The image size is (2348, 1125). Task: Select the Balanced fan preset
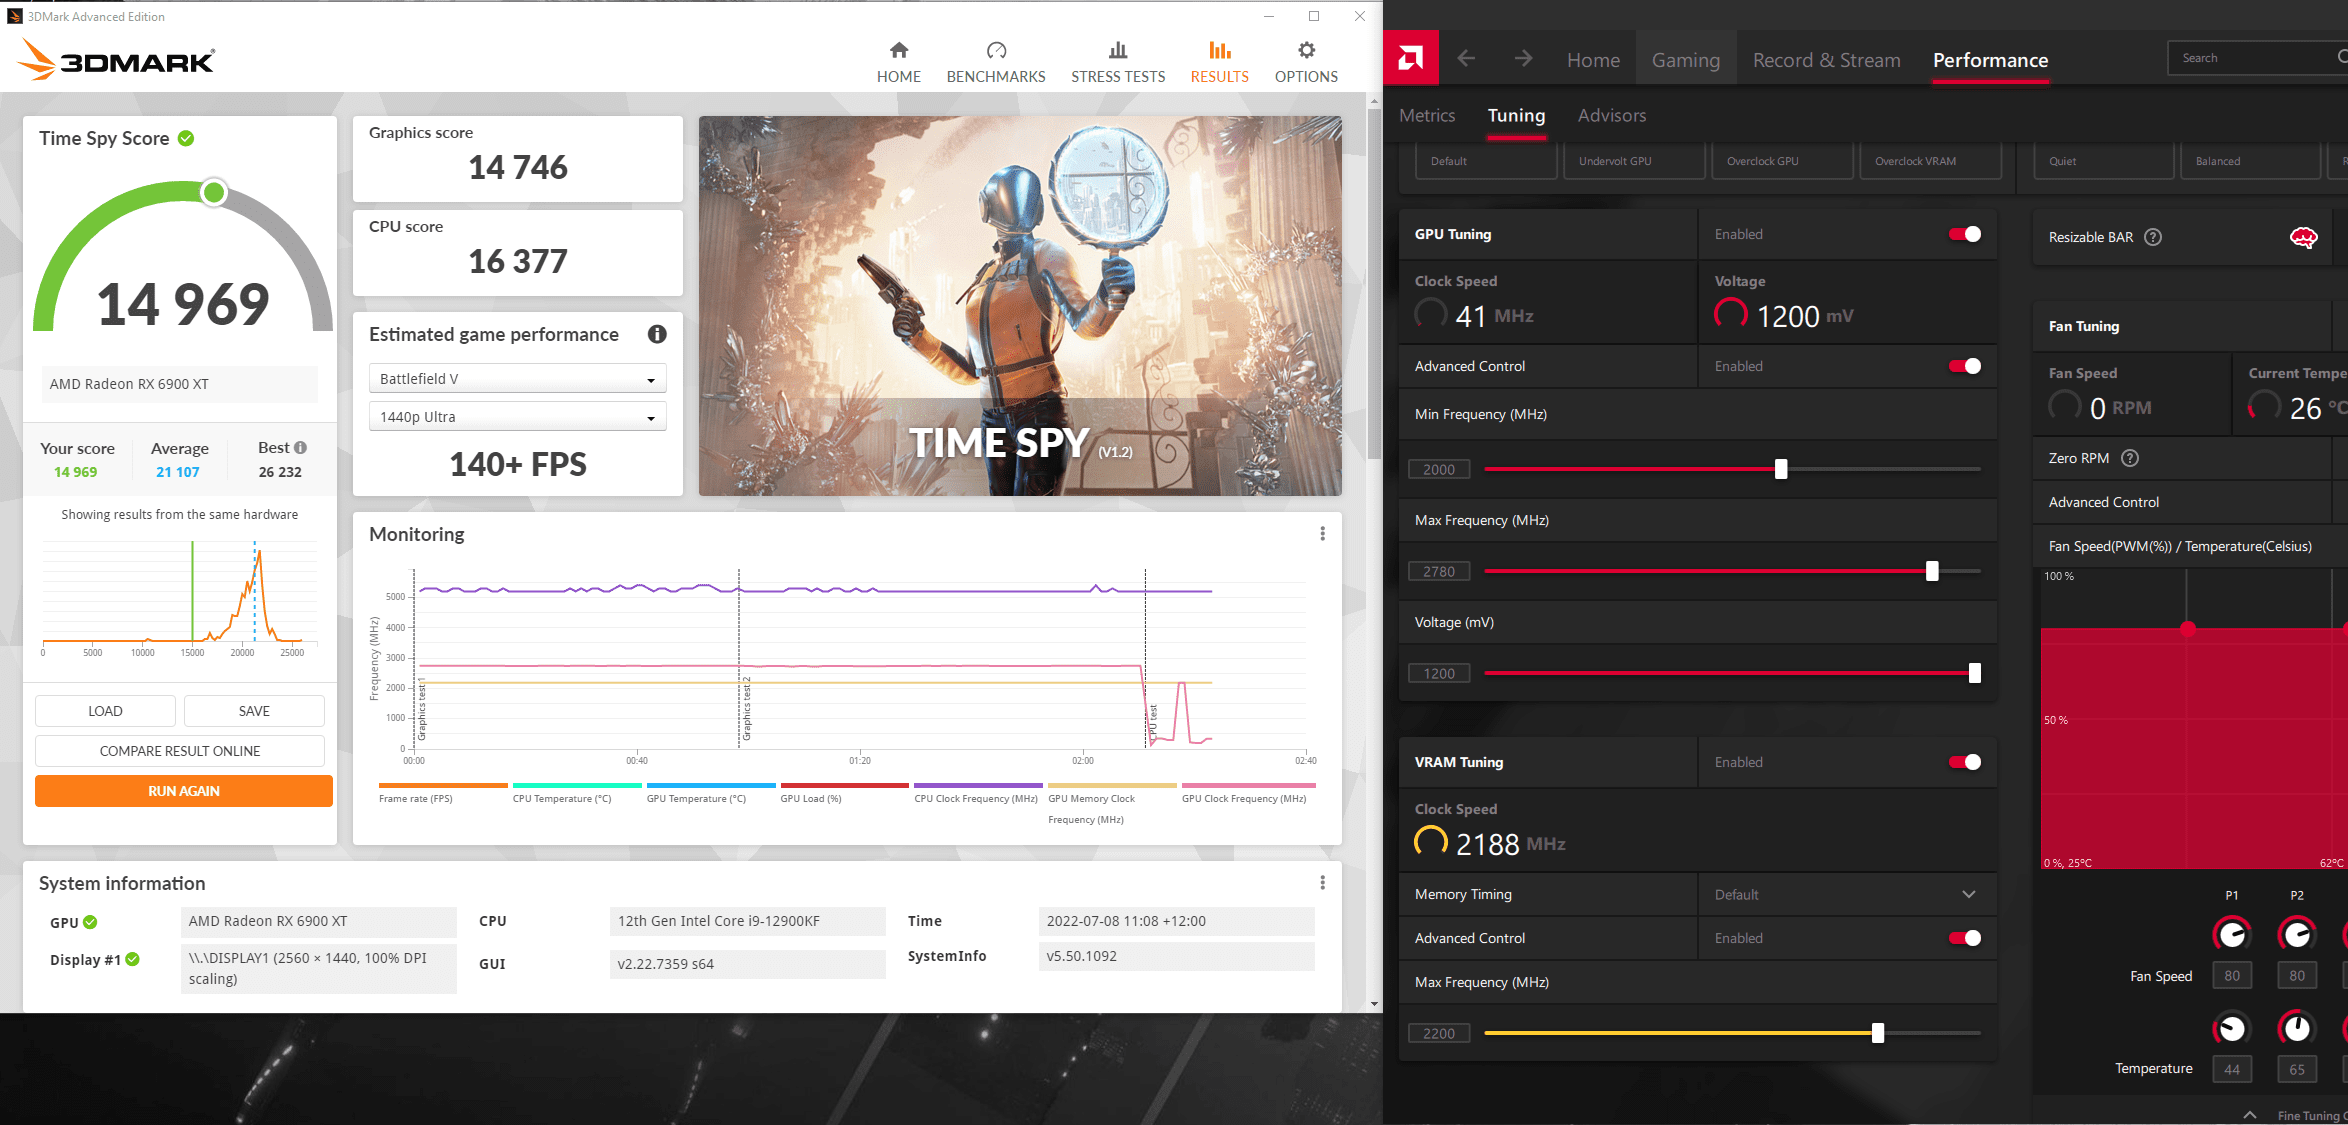point(2250,161)
